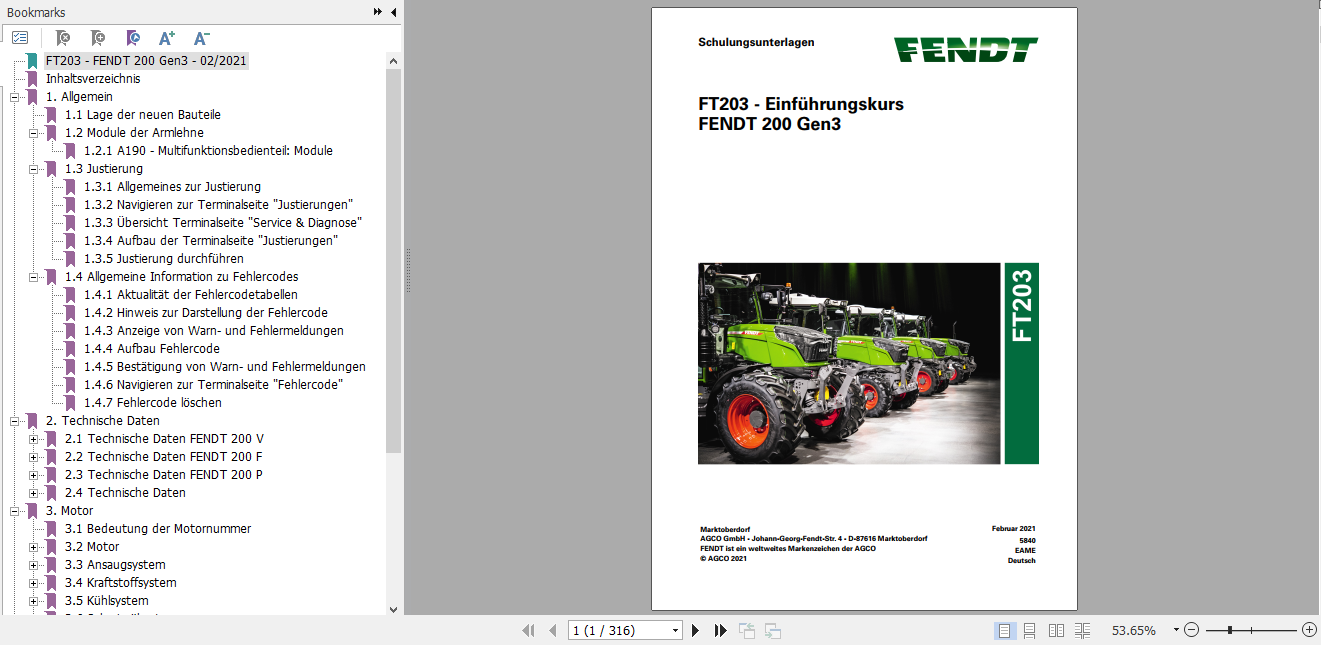Screen dimensions: 1321x645
Task: Collapse the '2. Technische Daten' node
Action: click(14, 421)
